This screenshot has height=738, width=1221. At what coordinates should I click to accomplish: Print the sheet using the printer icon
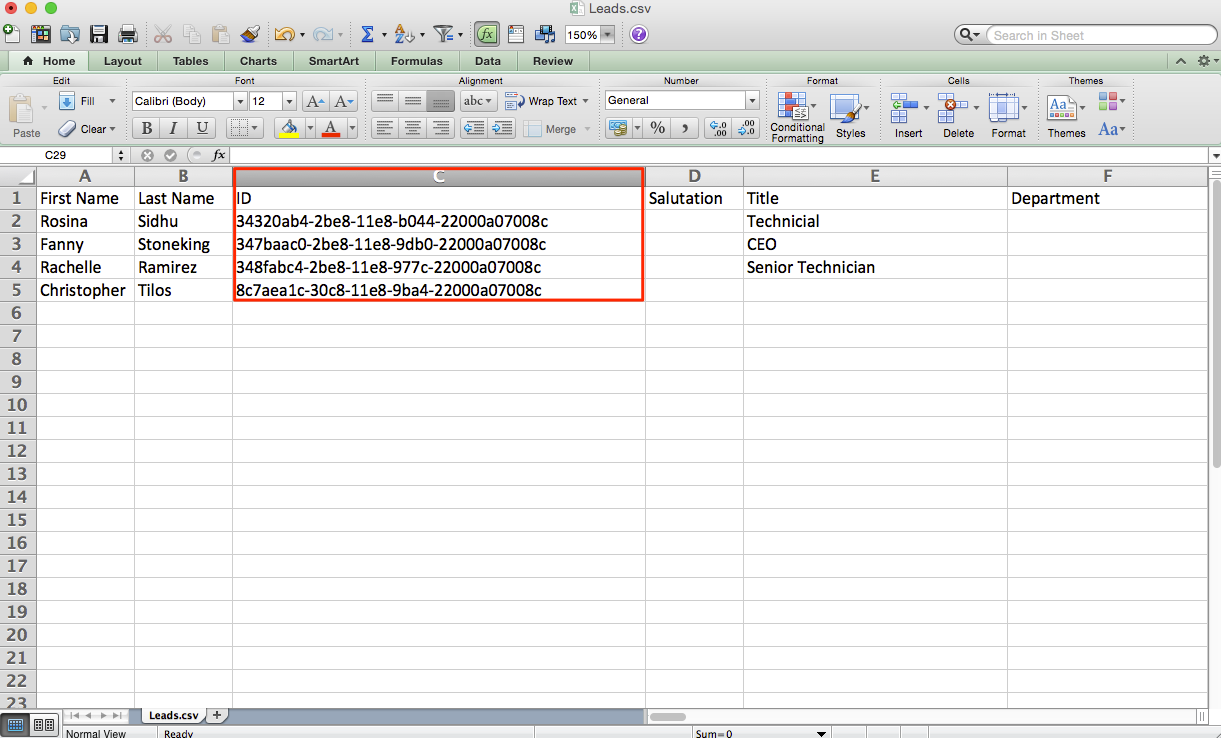[x=128, y=35]
